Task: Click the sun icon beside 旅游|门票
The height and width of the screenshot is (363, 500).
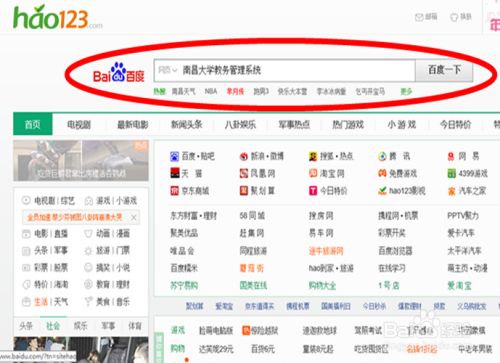Action: coord(88,251)
